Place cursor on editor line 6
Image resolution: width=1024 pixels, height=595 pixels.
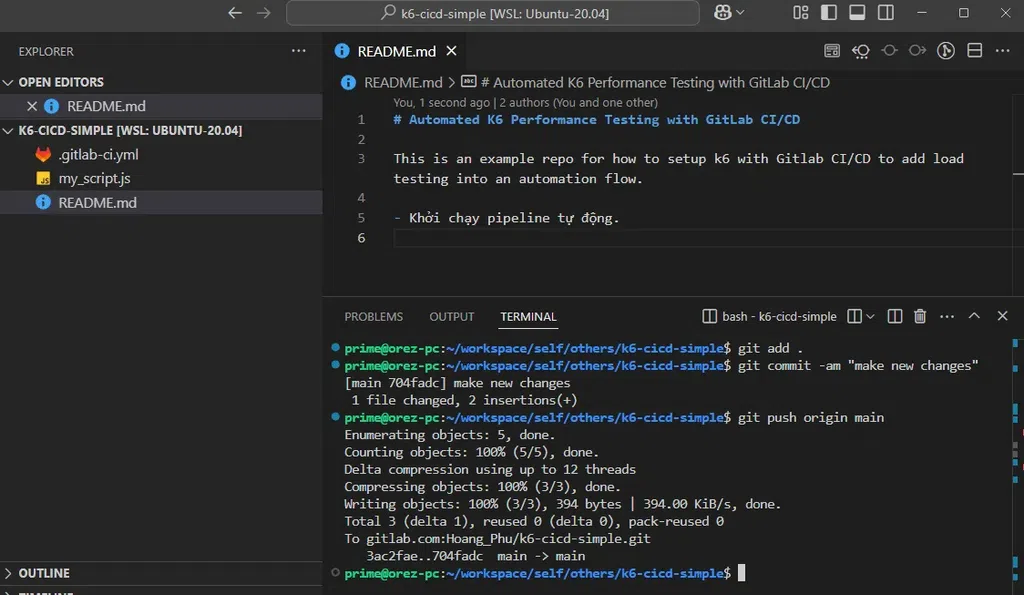coord(704,238)
